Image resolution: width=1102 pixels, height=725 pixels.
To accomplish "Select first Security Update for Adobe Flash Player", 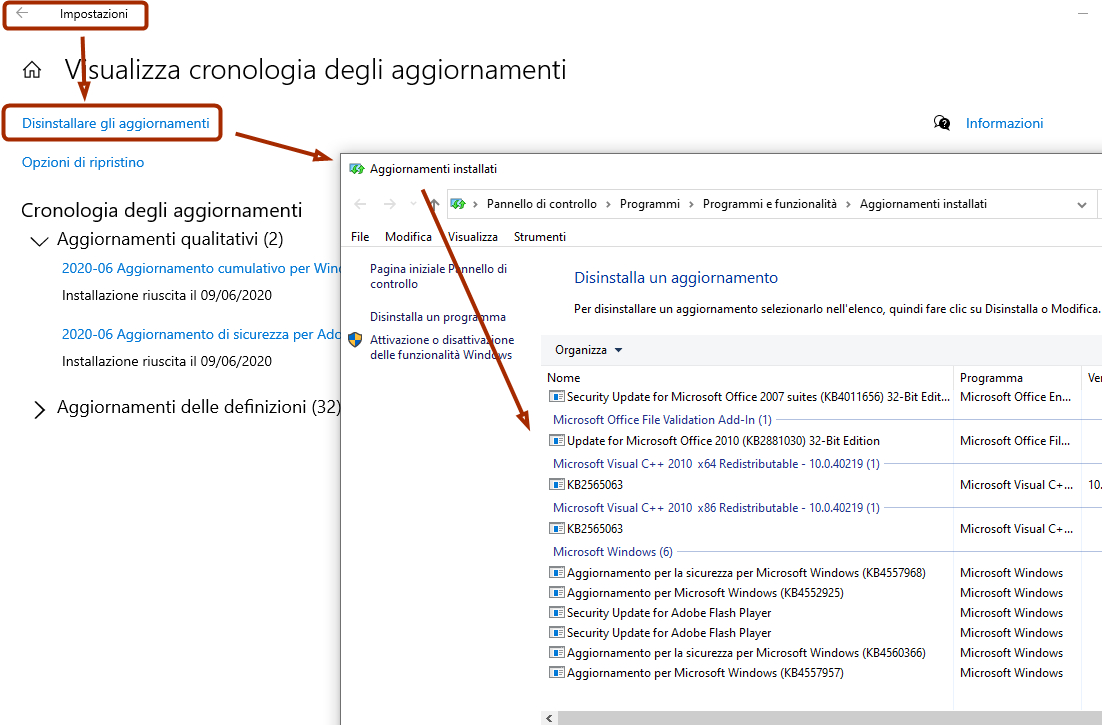I will click(x=669, y=613).
